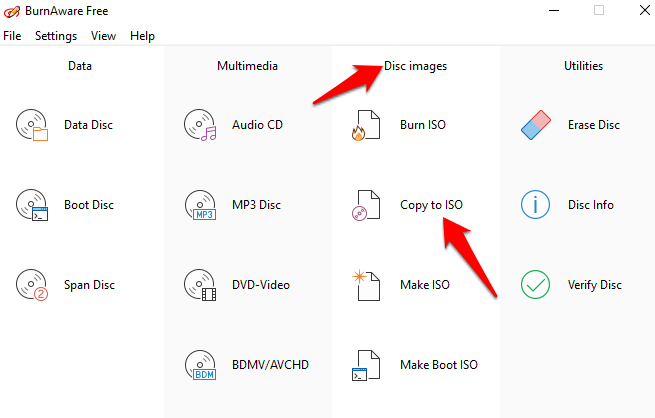Launch the Boot Disc text label
This screenshot has width=655, height=418.
pyautogui.click(x=89, y=205)
